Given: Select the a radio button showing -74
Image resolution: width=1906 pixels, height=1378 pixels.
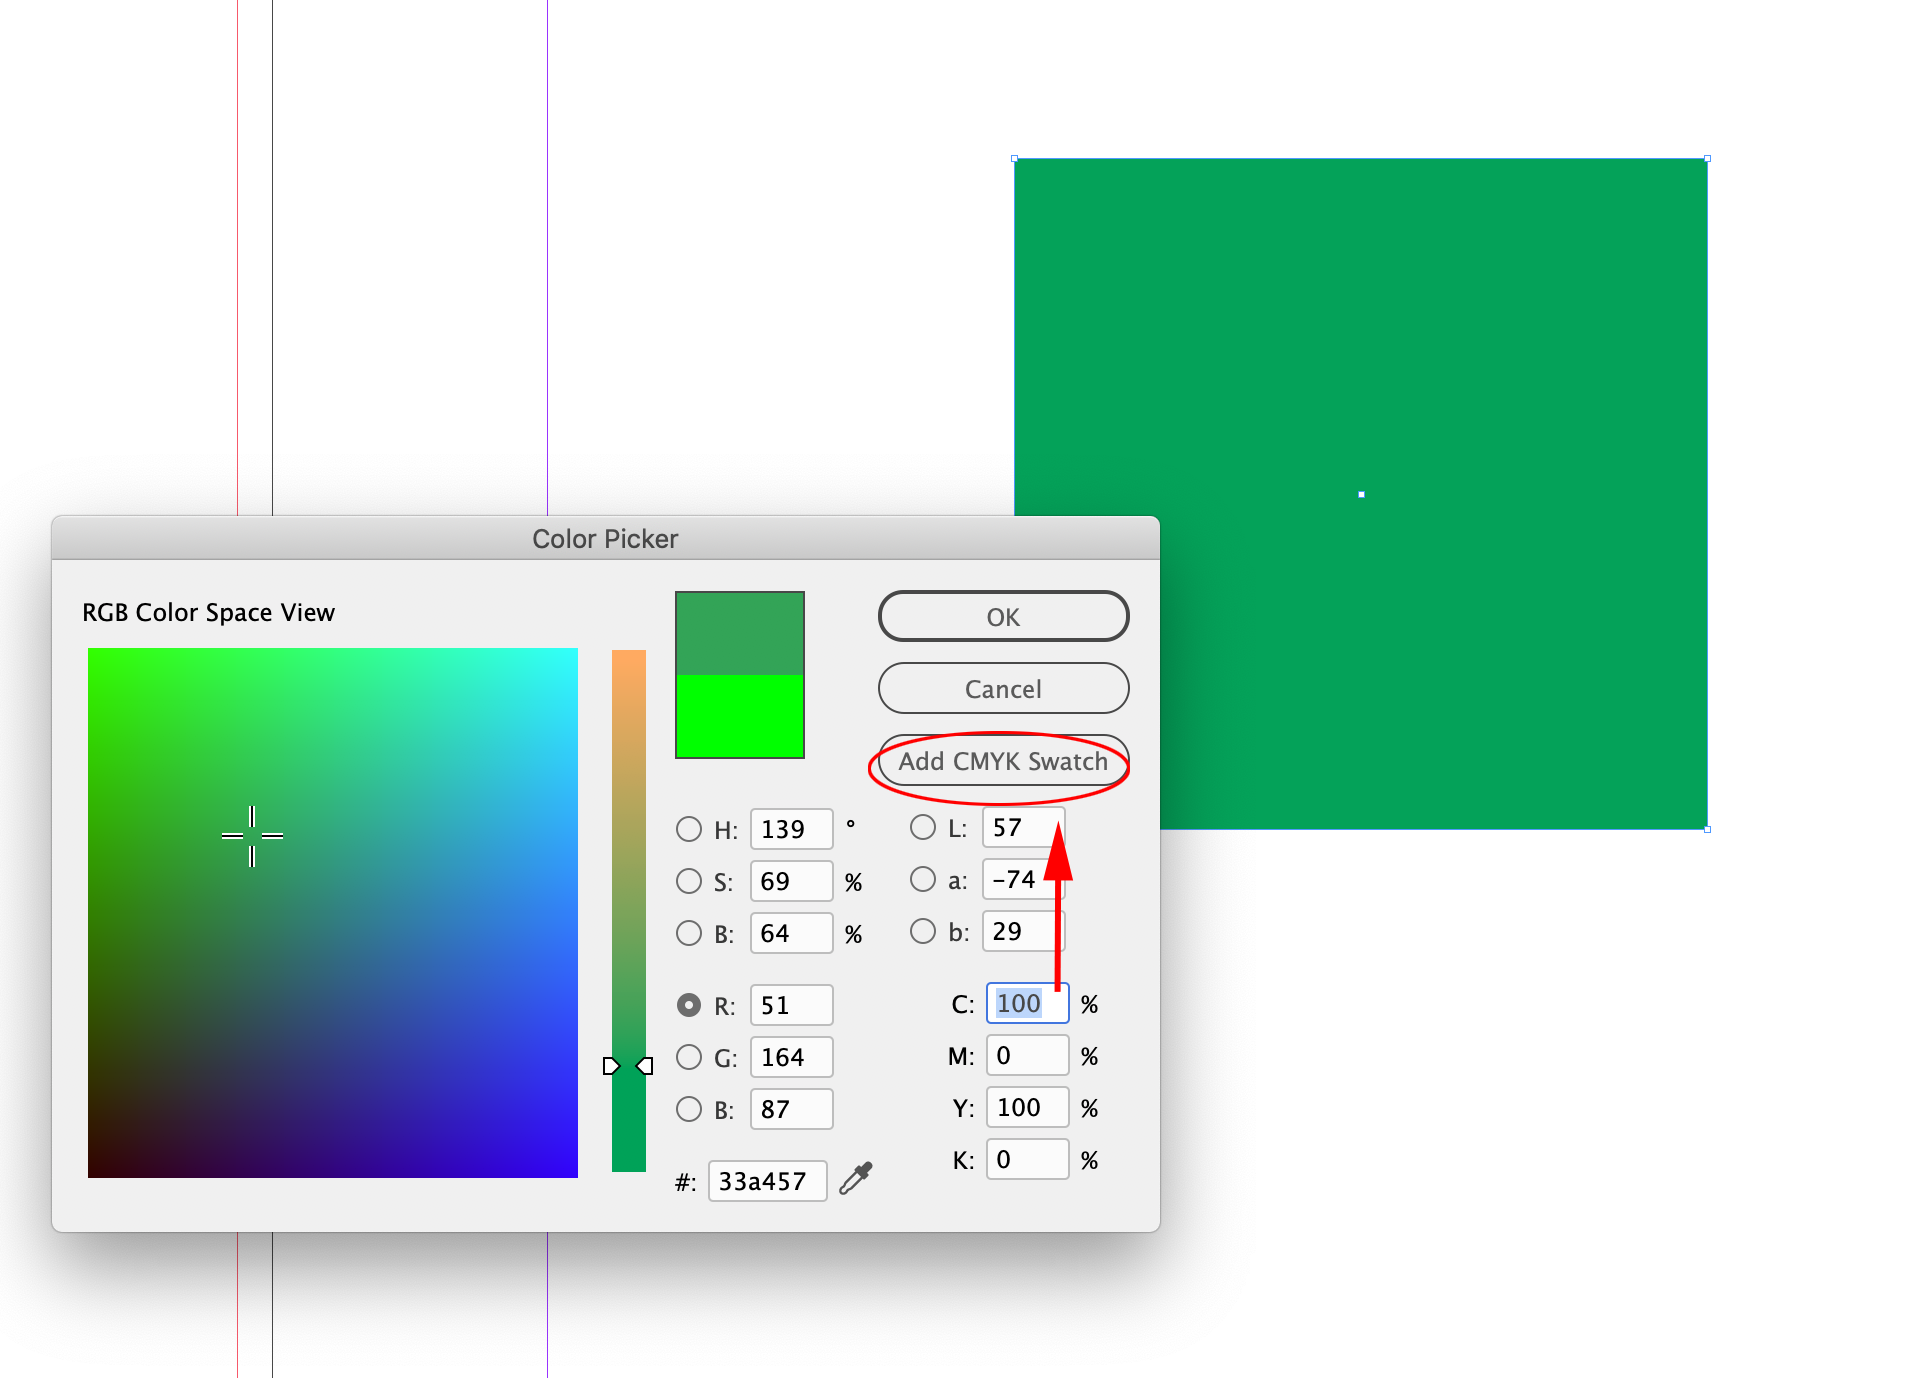Looking at the screenshot, I should pyautogui.click(x=923, y=879).
